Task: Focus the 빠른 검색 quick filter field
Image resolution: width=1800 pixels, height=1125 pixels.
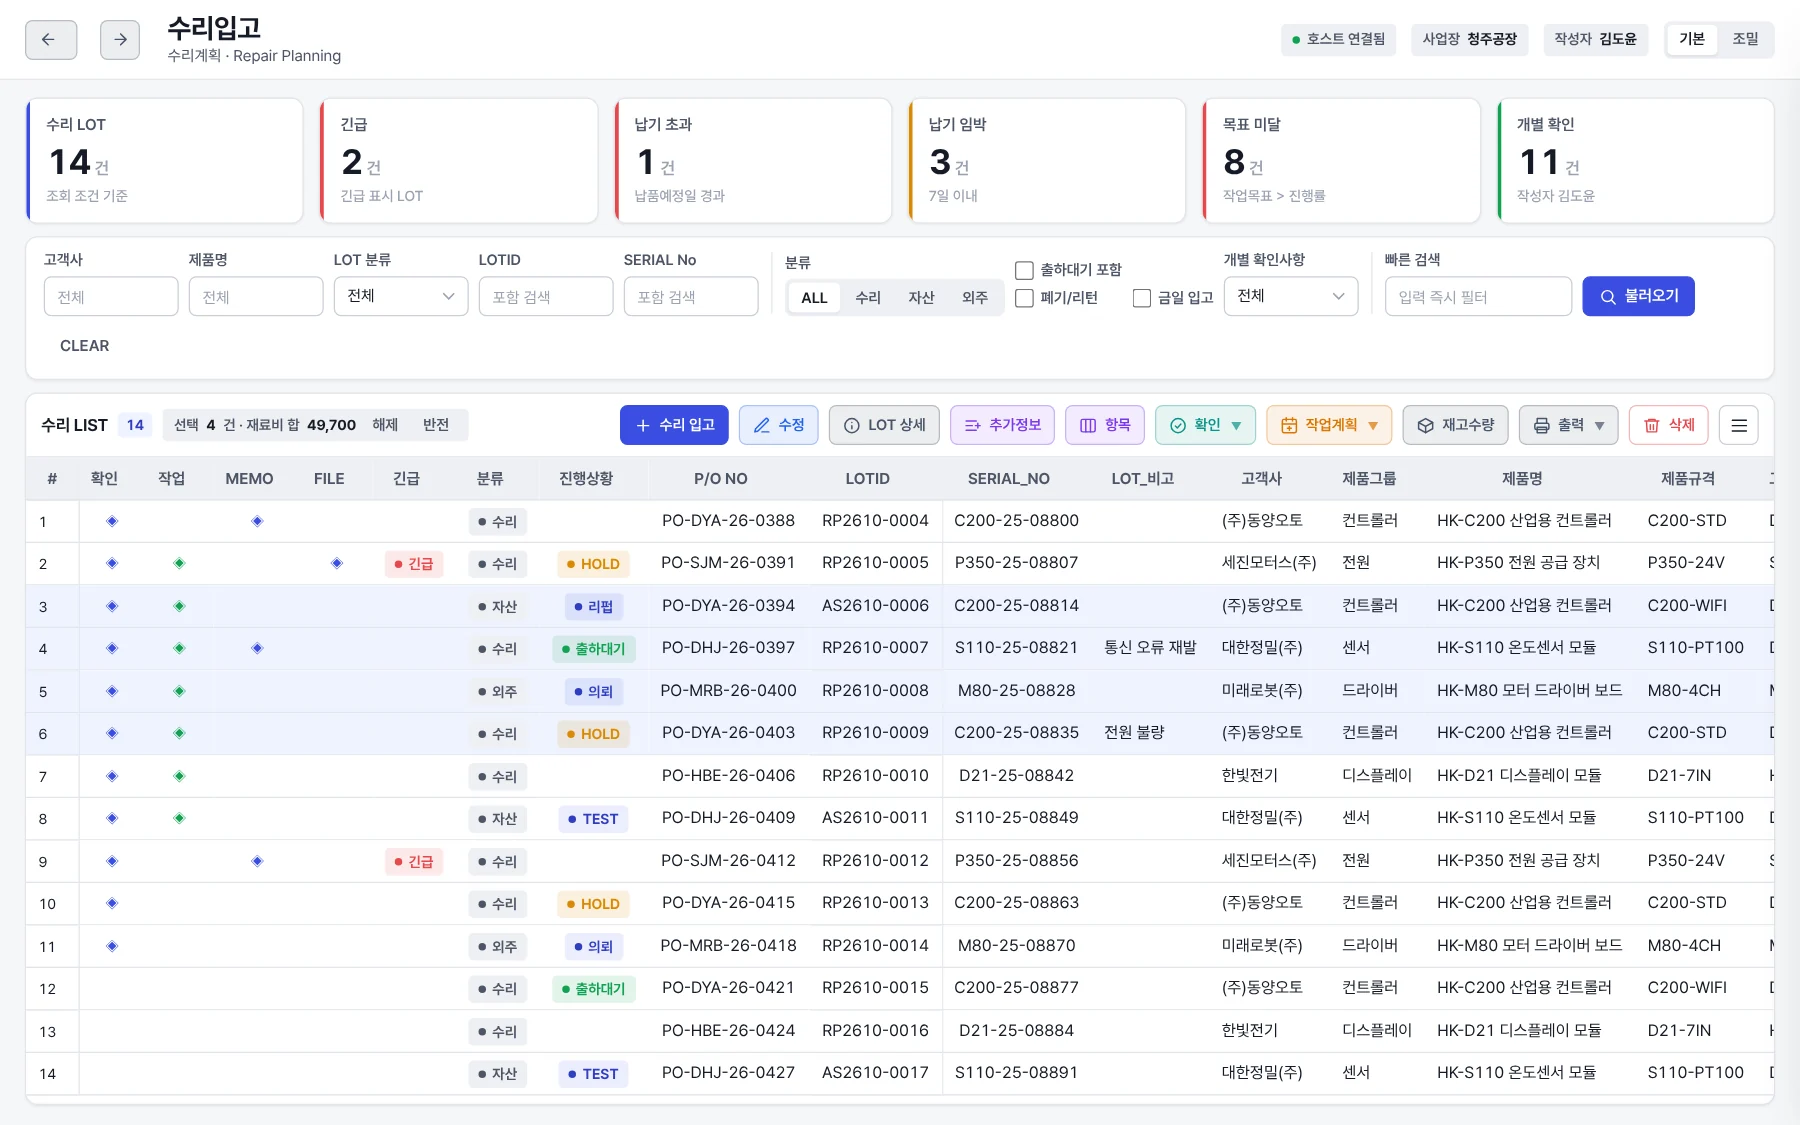Action: click(1478, 296)
